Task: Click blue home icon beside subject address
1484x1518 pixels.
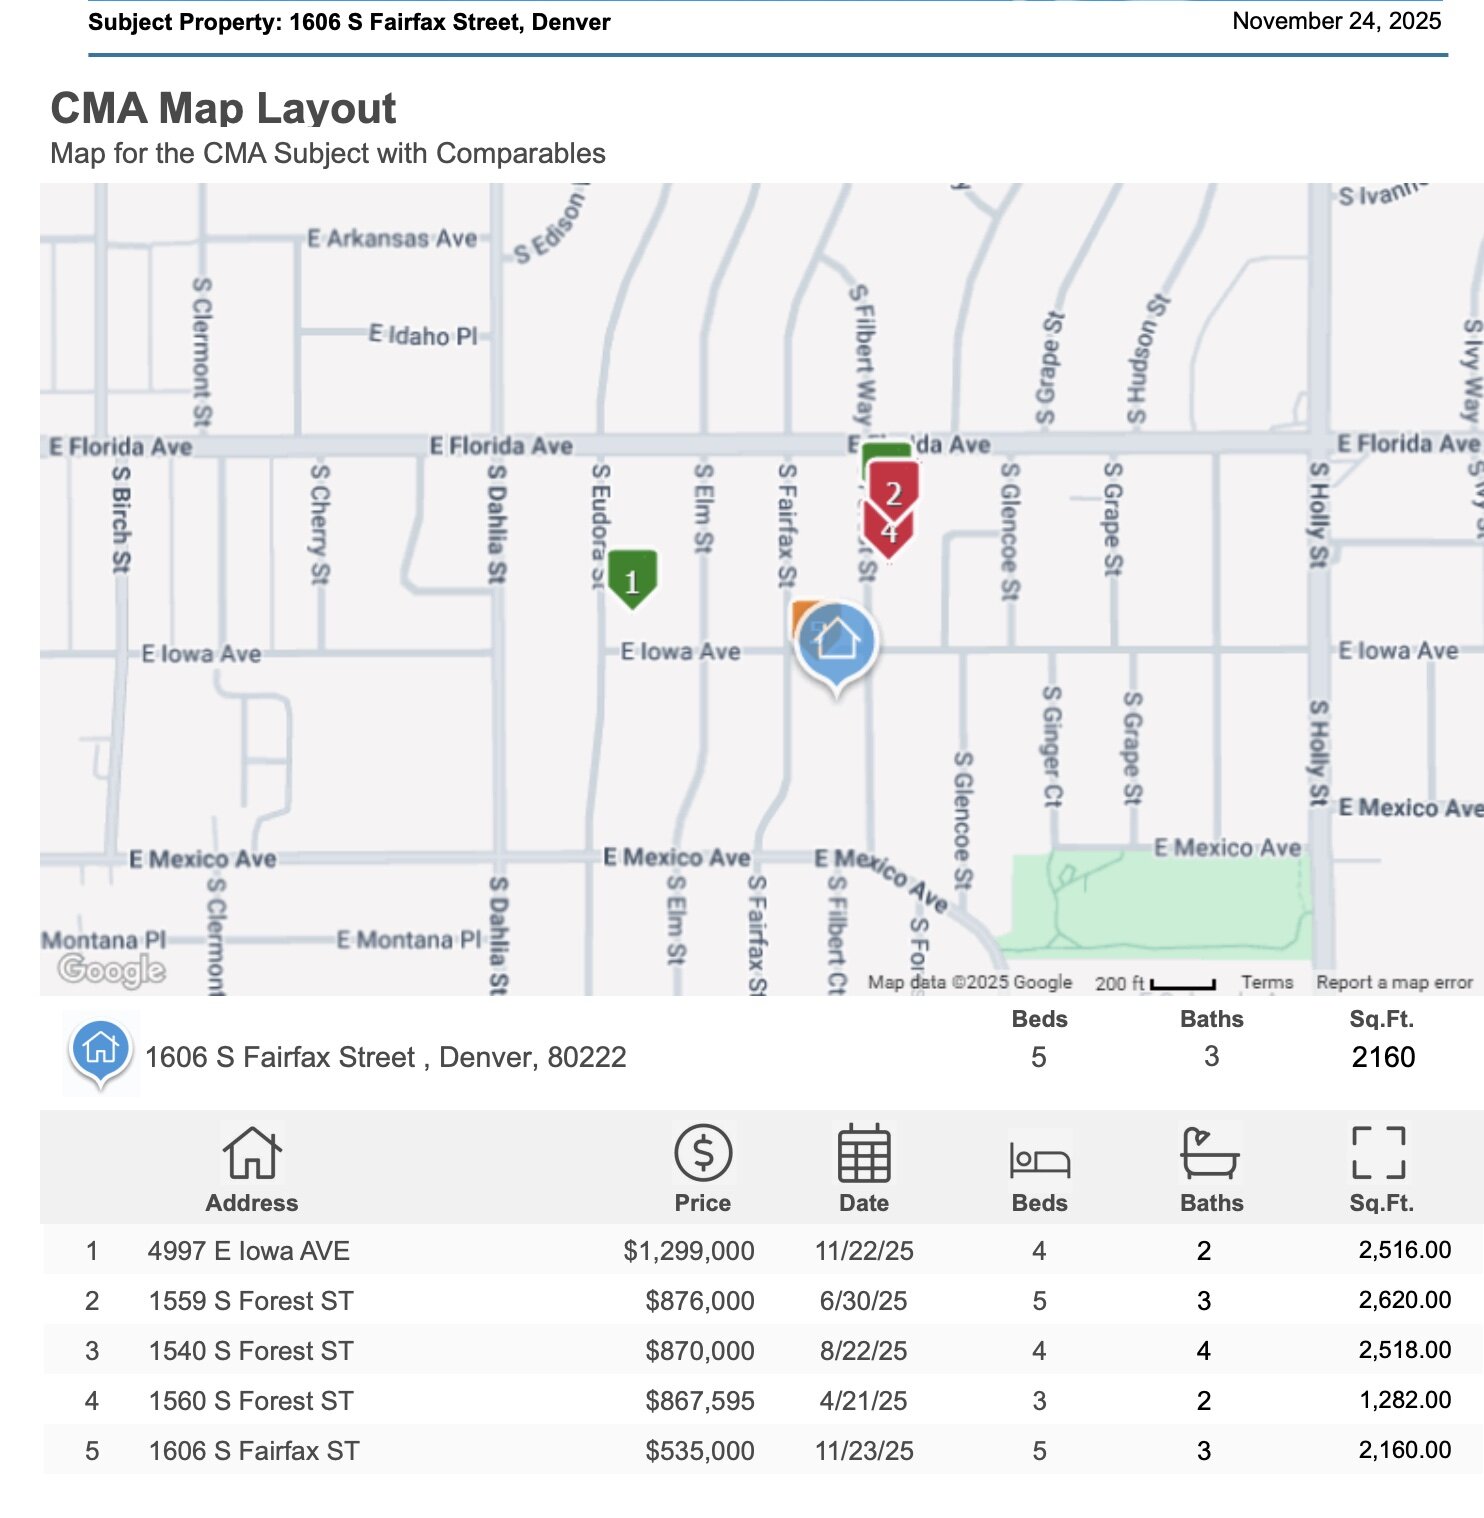Action: click(100, 1051)
